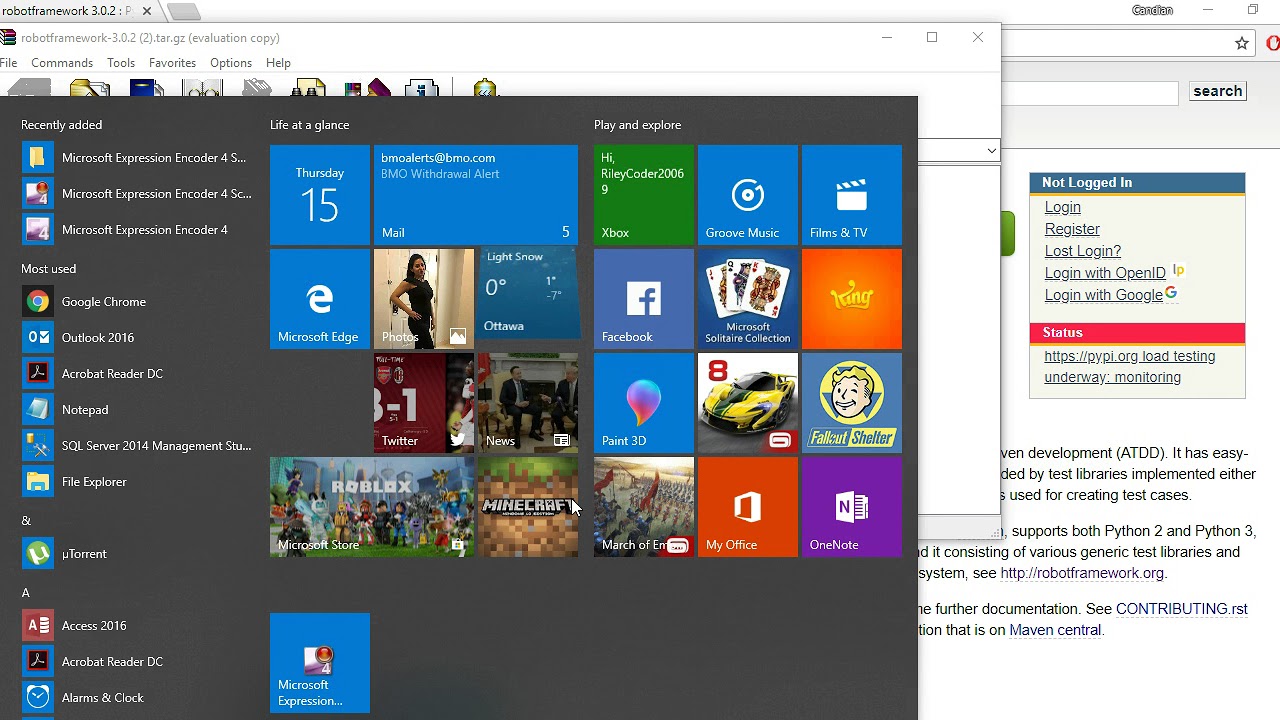Open the Lost Login? link
Viewport: 1280px width, 720px height.
1083,251
